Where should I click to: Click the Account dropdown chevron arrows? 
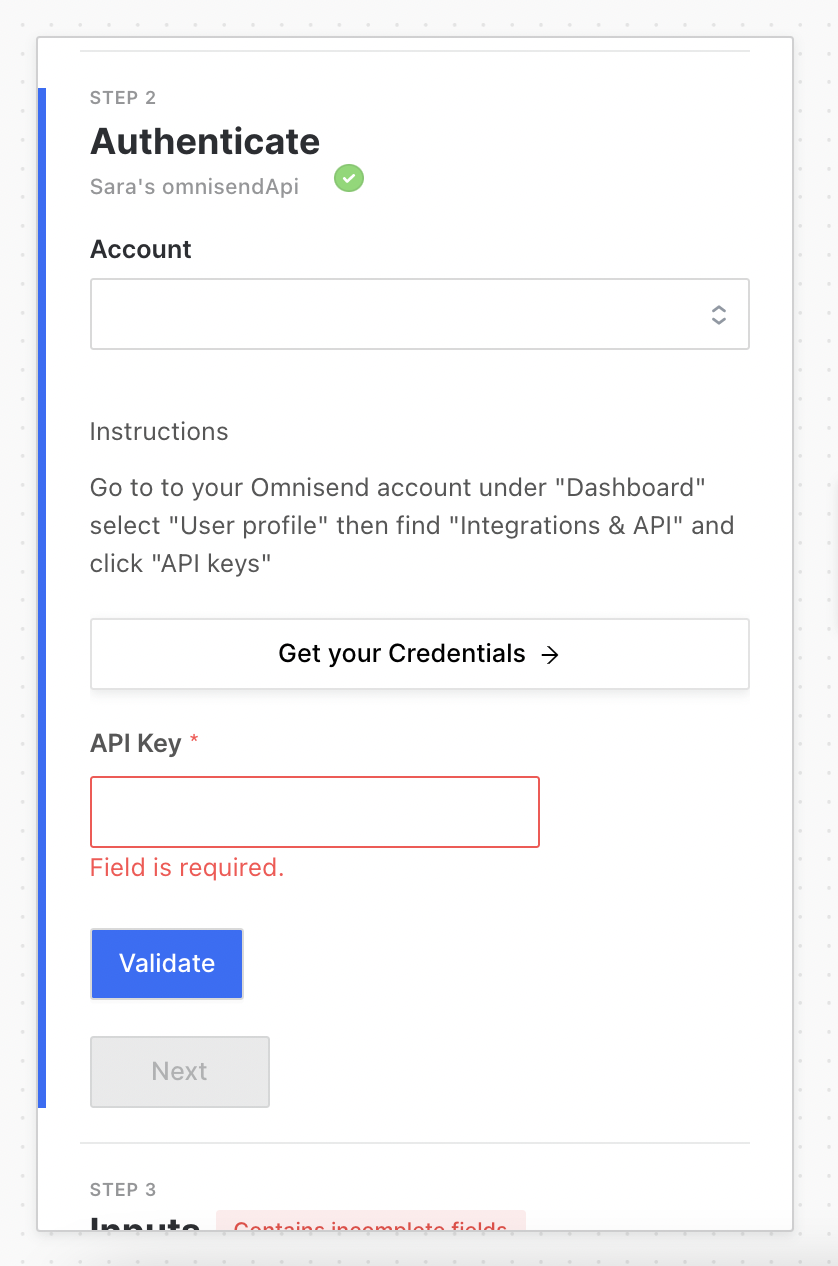tap(718, 315)
